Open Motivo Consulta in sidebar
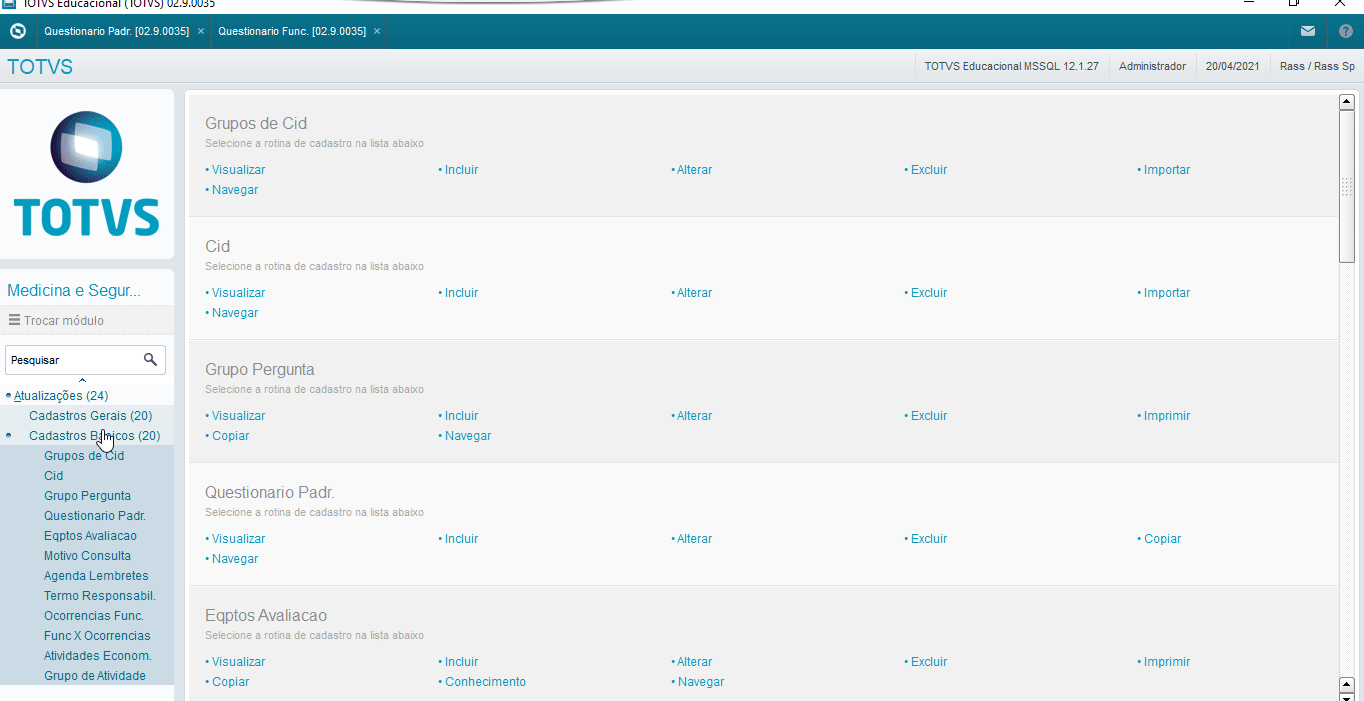 point(87,556)
